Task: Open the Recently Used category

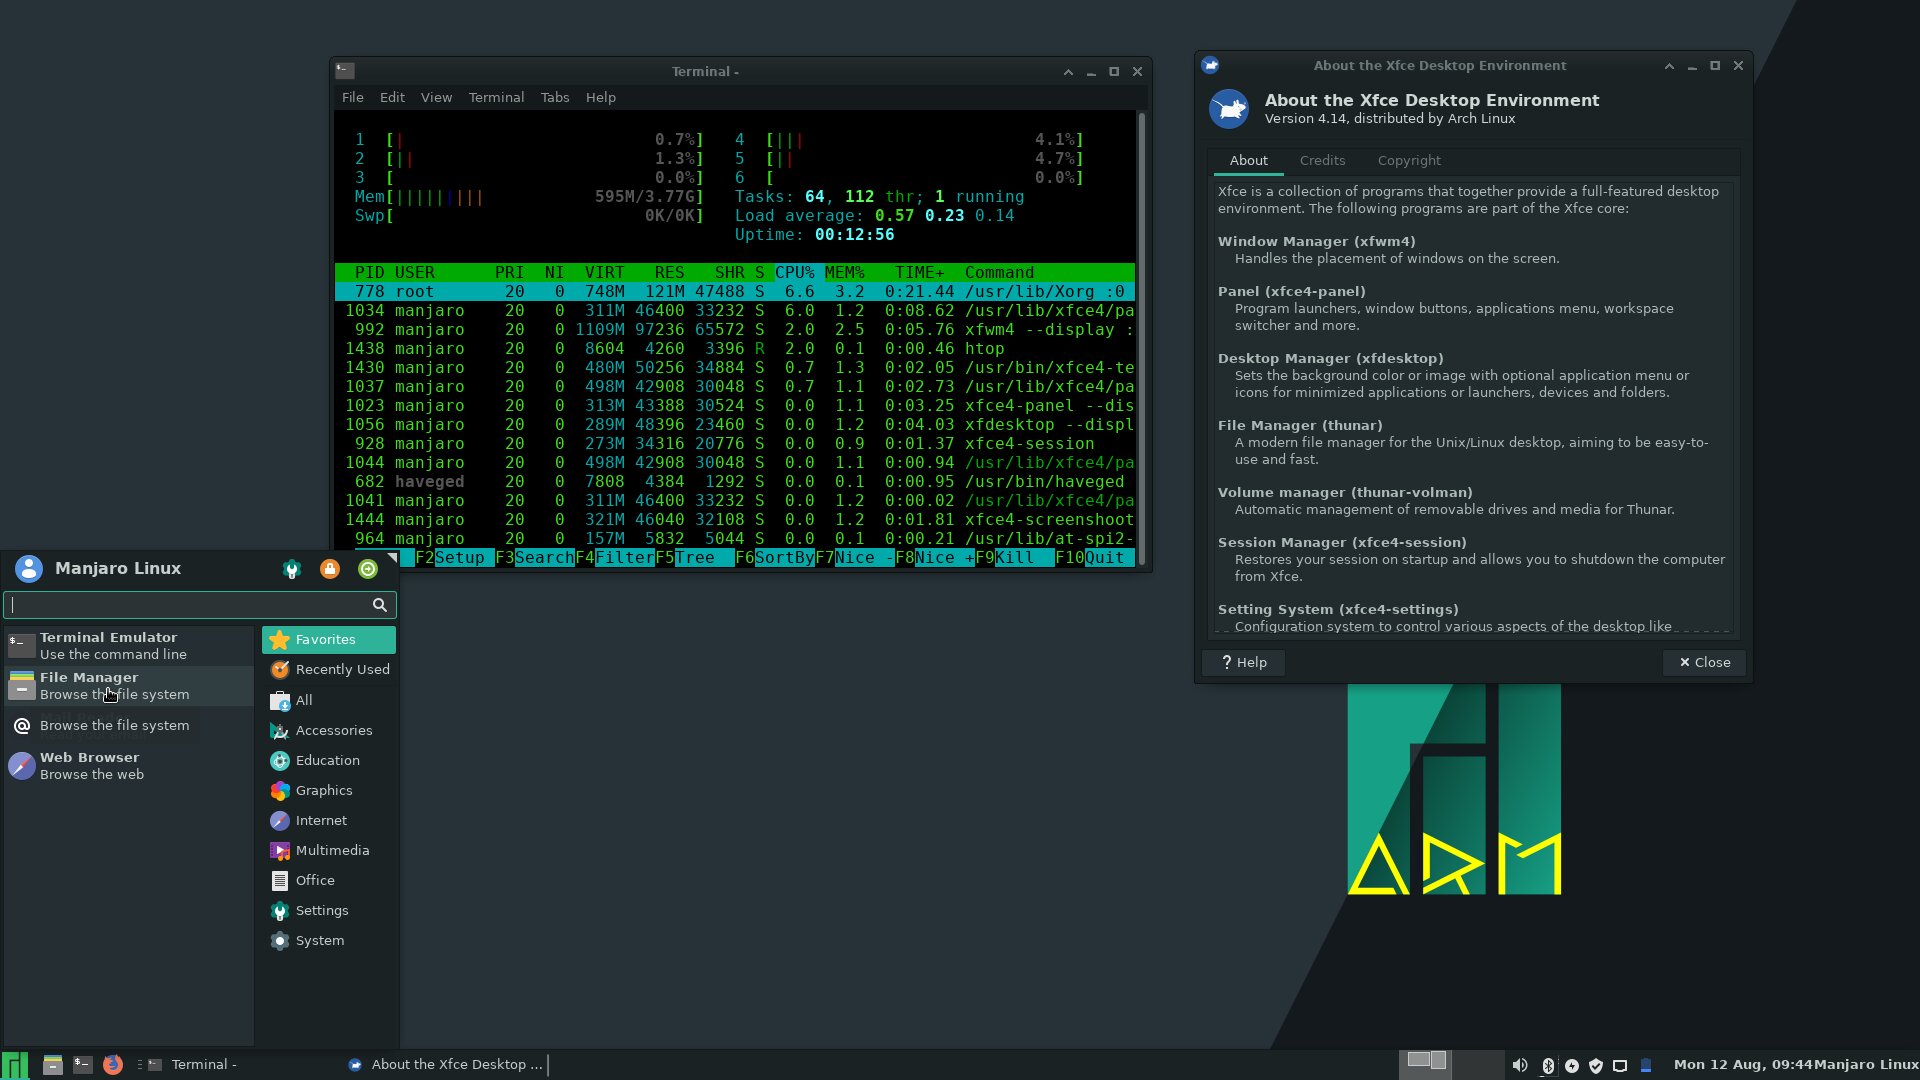Action: [329, 670]
